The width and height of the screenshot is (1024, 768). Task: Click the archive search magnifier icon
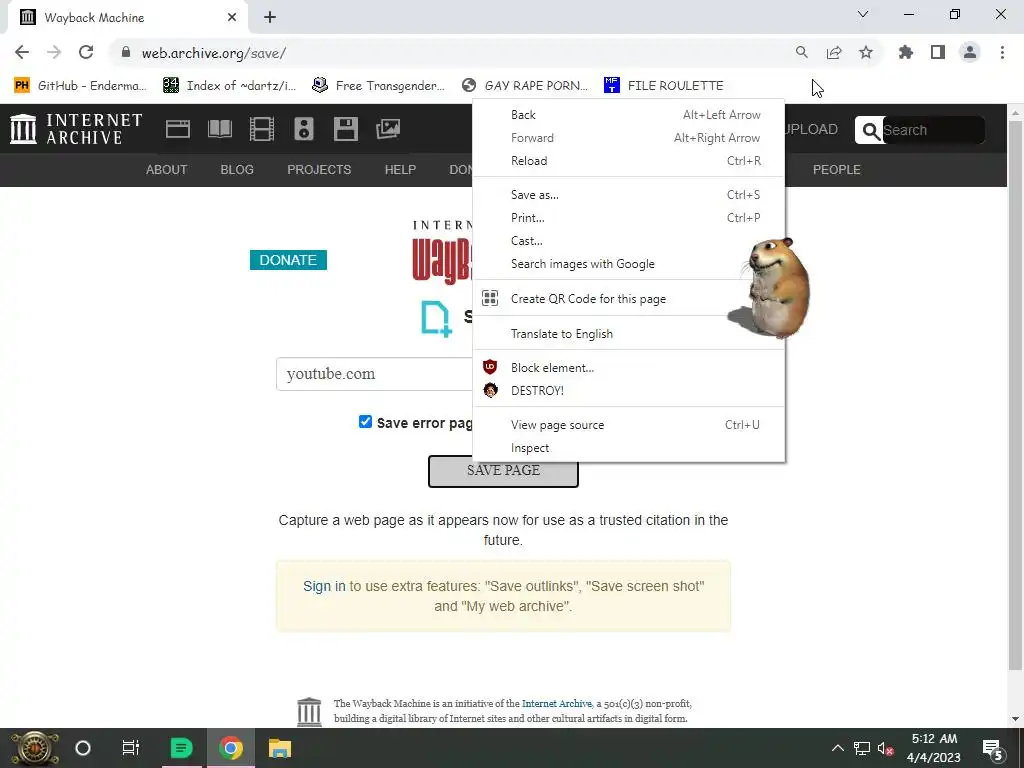[871, 131]
